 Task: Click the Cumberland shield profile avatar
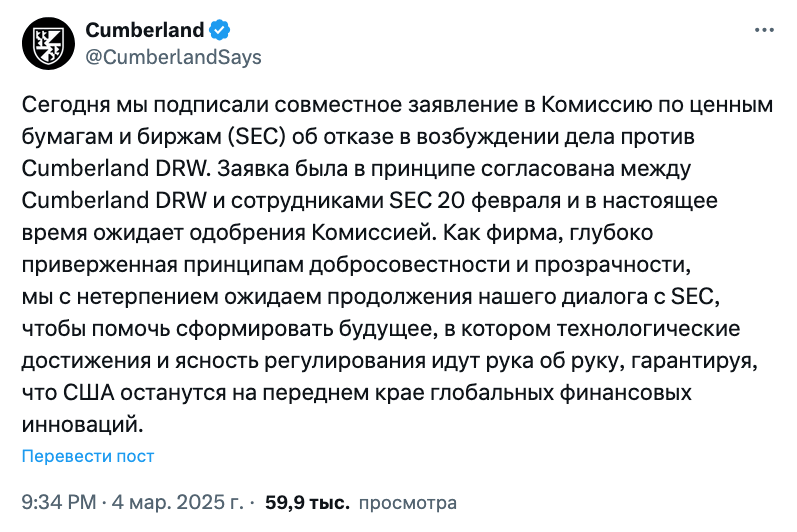(x=49, y=43)
